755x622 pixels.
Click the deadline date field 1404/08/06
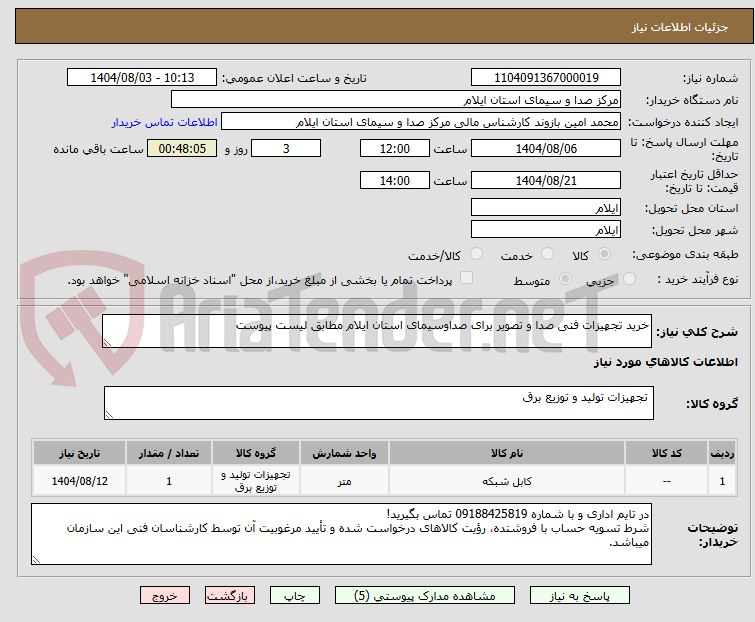(546, 148)
